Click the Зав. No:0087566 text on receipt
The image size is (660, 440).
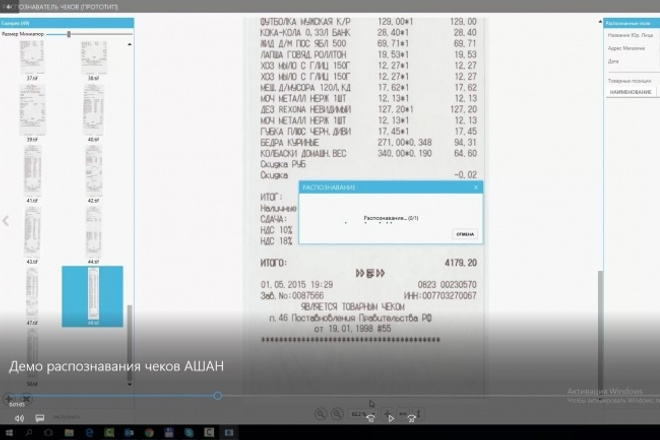tap(292, 296)
